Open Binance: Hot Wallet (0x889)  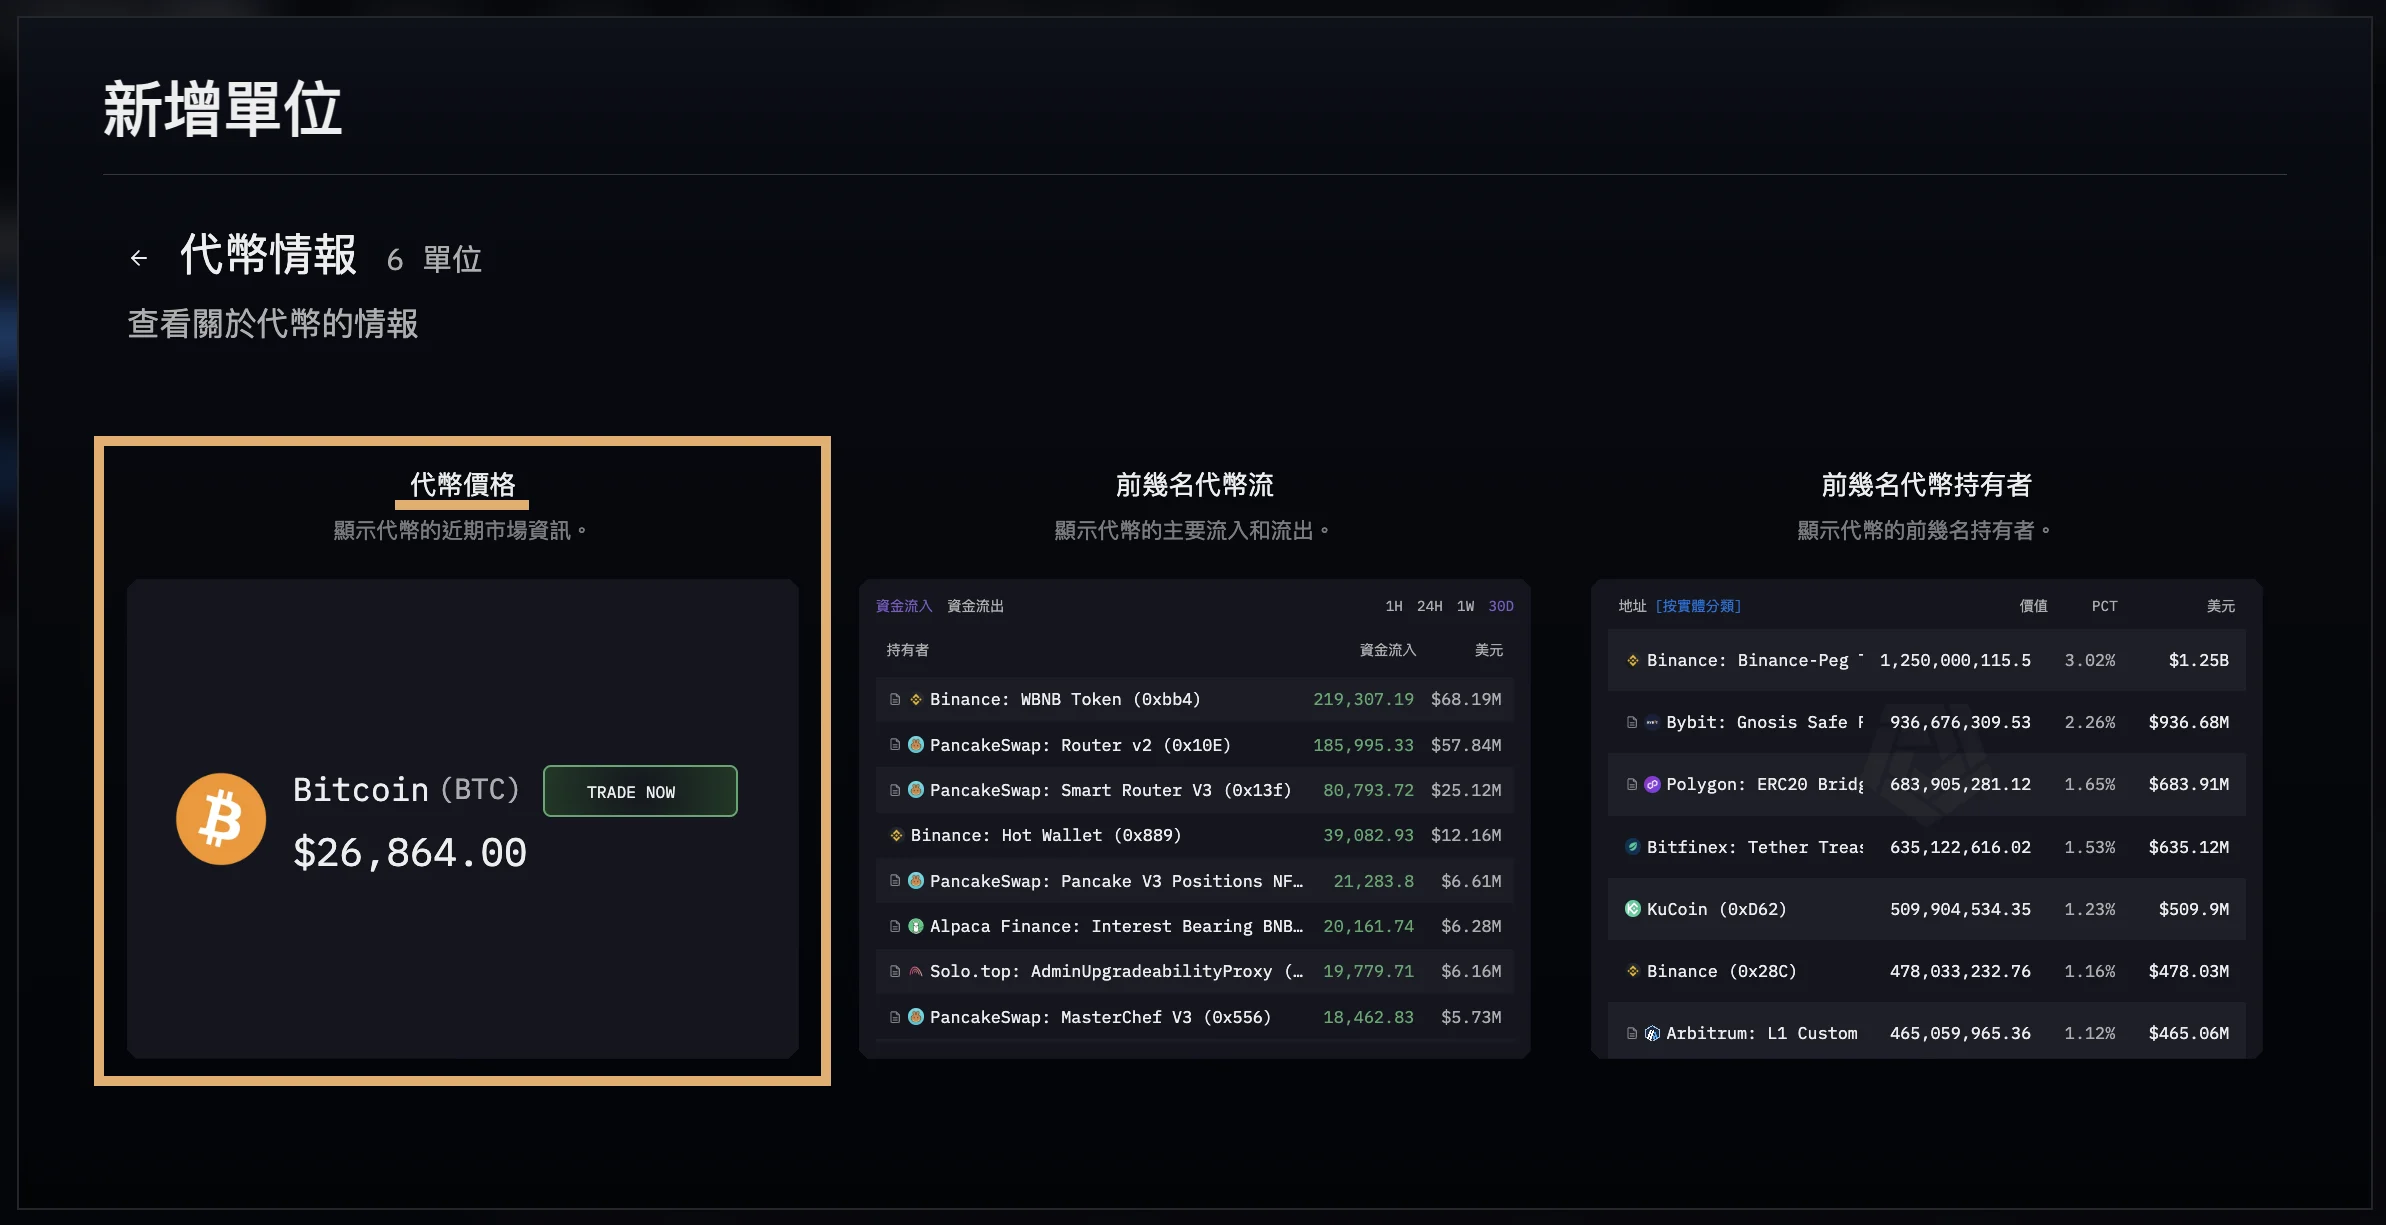pyautogui.click(x=1046, y=835)
